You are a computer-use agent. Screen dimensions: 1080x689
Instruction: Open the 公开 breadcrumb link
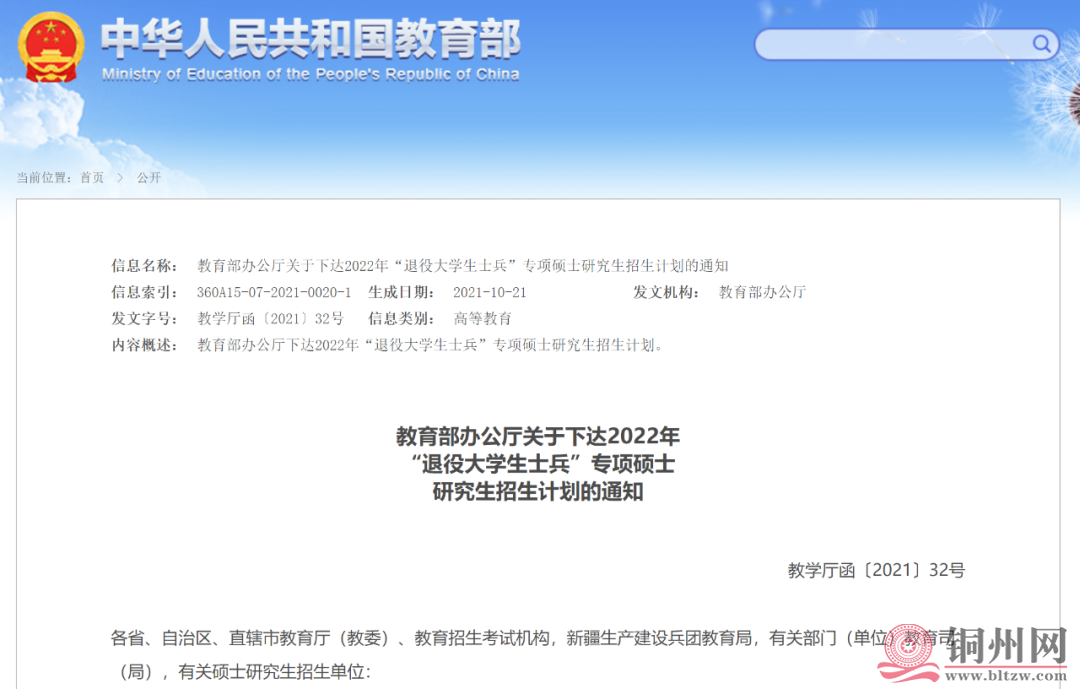[x=150, y=178]
